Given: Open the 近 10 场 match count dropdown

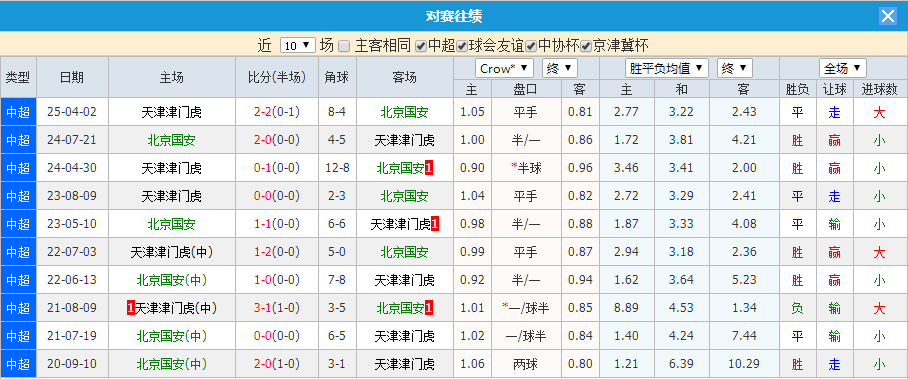Looking at the screenshot, I should click(x=298, y=46).
